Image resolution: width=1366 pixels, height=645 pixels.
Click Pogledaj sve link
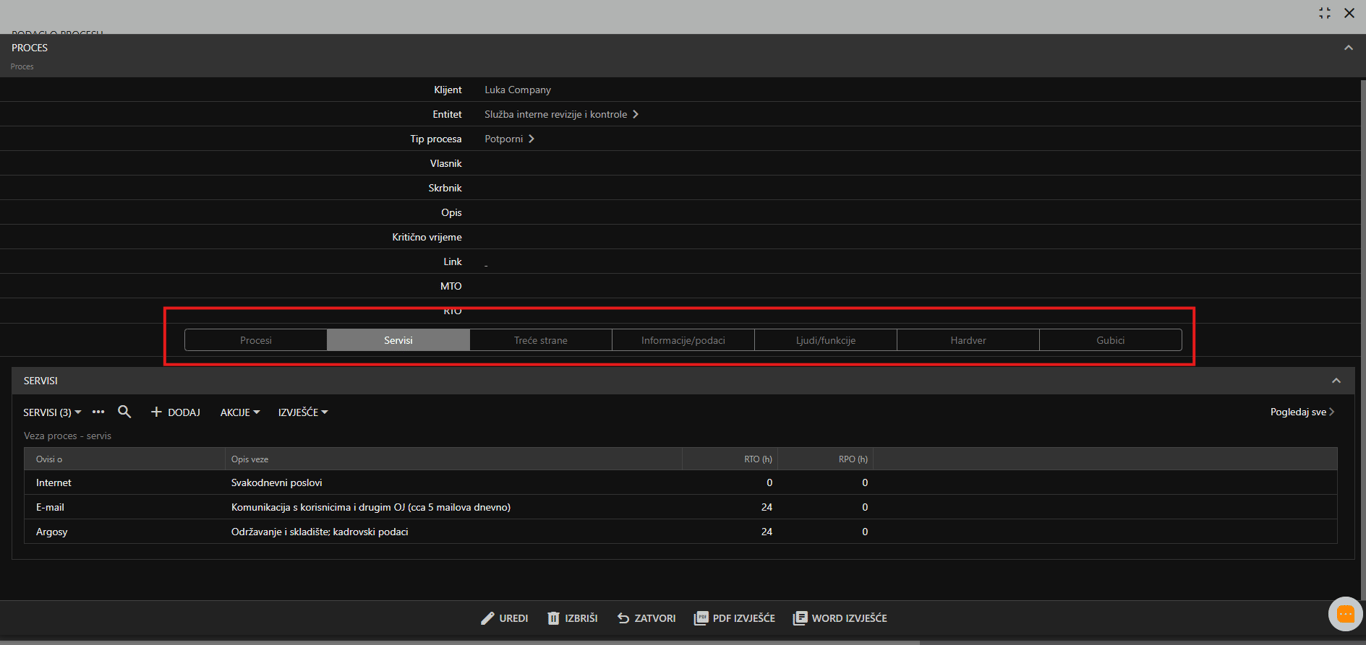pos(1302,412)
